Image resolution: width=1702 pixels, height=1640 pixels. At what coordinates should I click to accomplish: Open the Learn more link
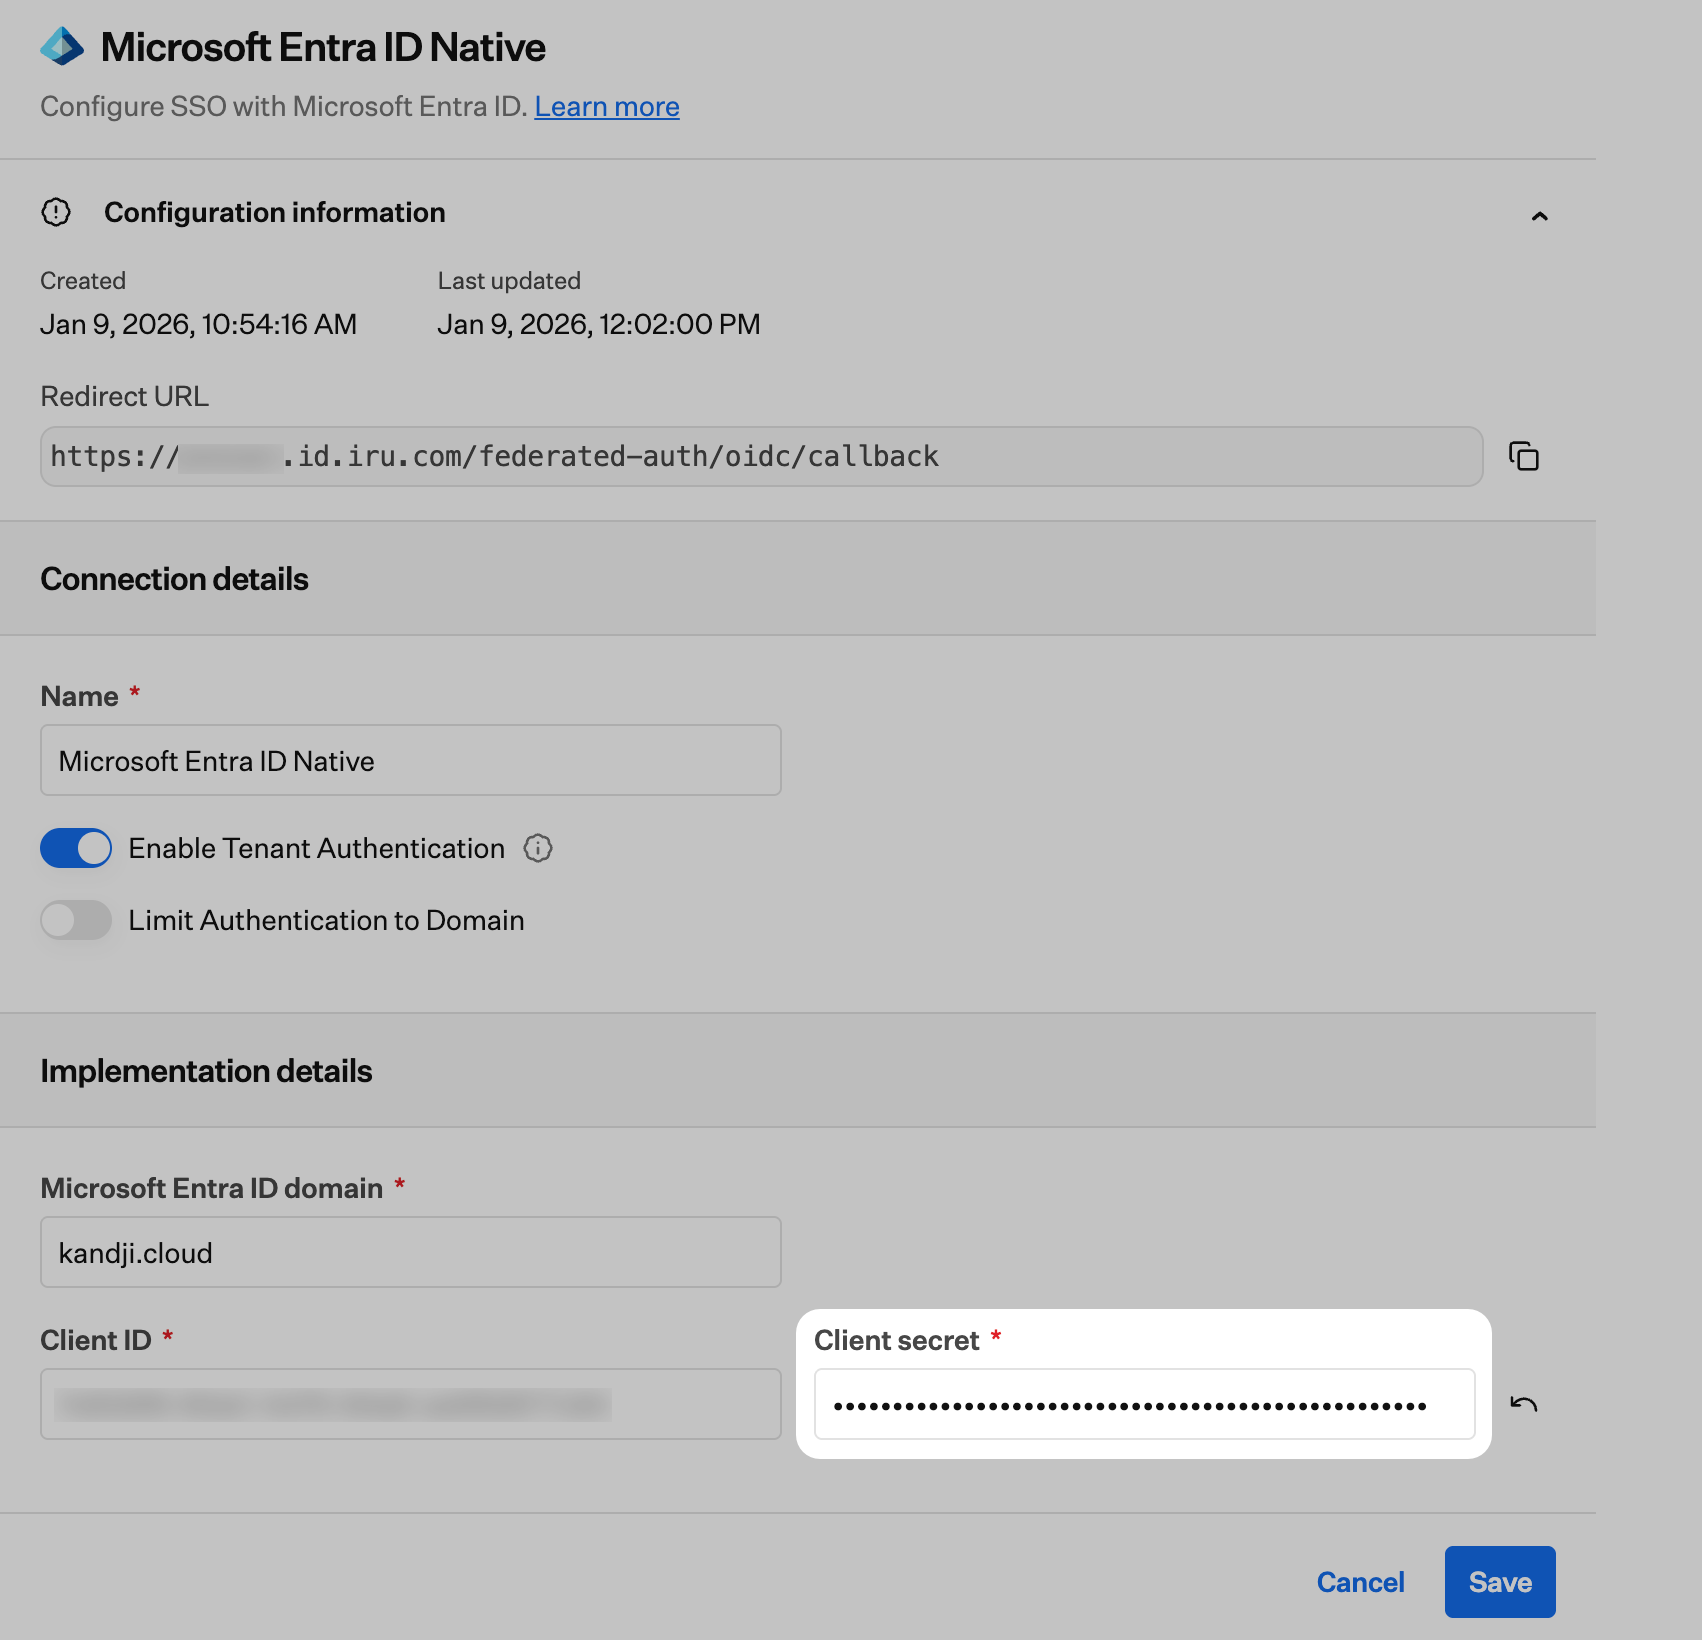pos(607,106)
